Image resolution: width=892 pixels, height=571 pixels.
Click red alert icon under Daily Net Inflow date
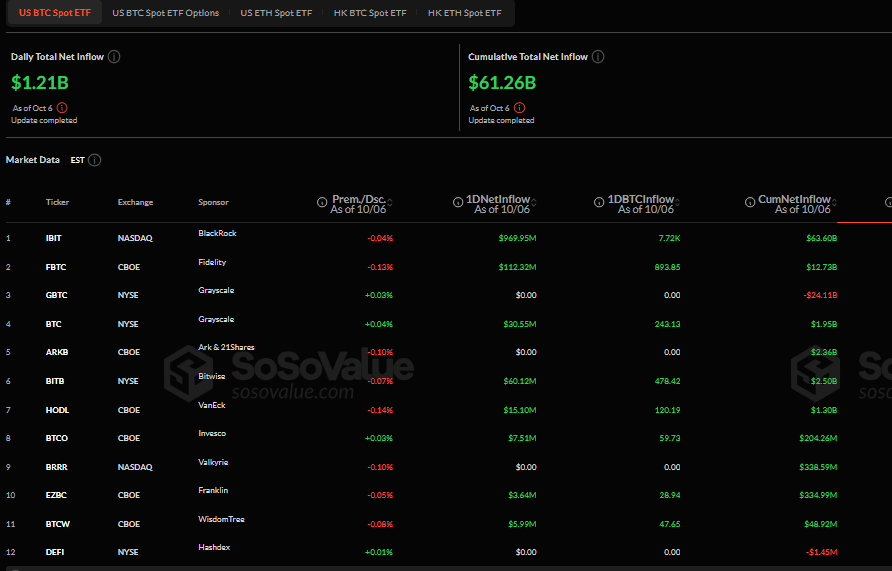(62, 108)
